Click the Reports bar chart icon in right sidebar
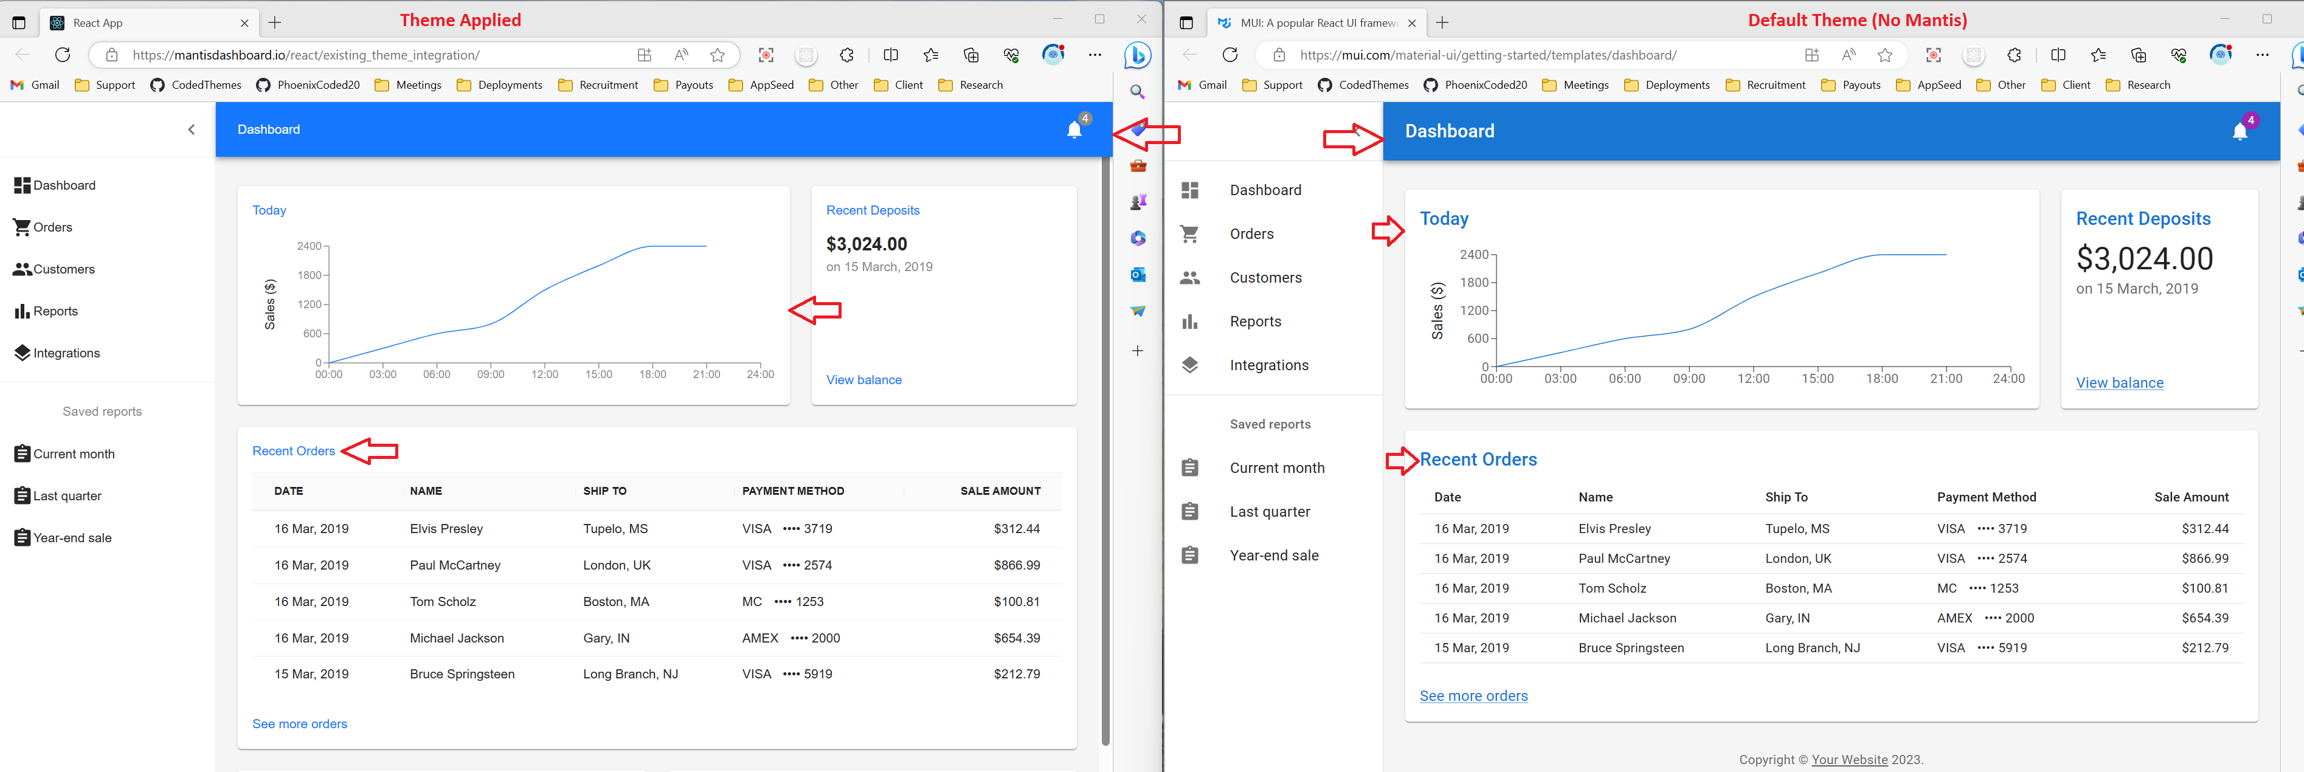 1189,321
